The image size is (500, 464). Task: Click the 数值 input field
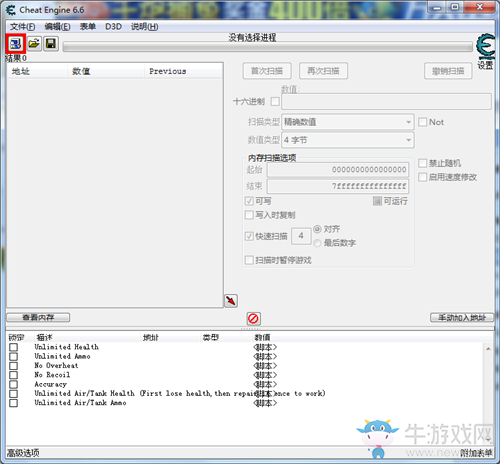[x=386, y=101]
